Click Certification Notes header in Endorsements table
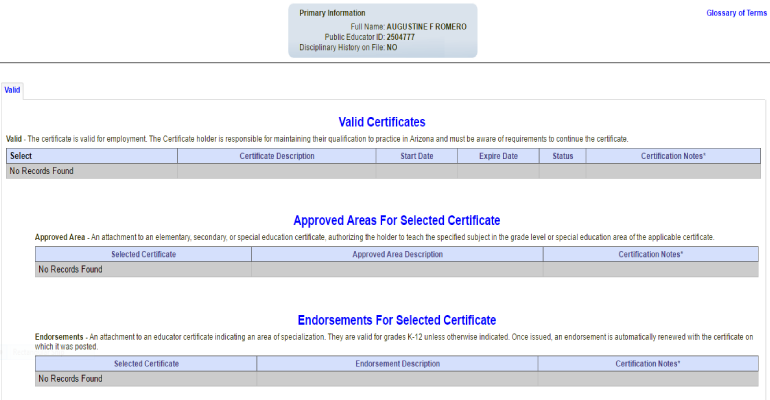 pyautogui.click(x=648, y=363)
